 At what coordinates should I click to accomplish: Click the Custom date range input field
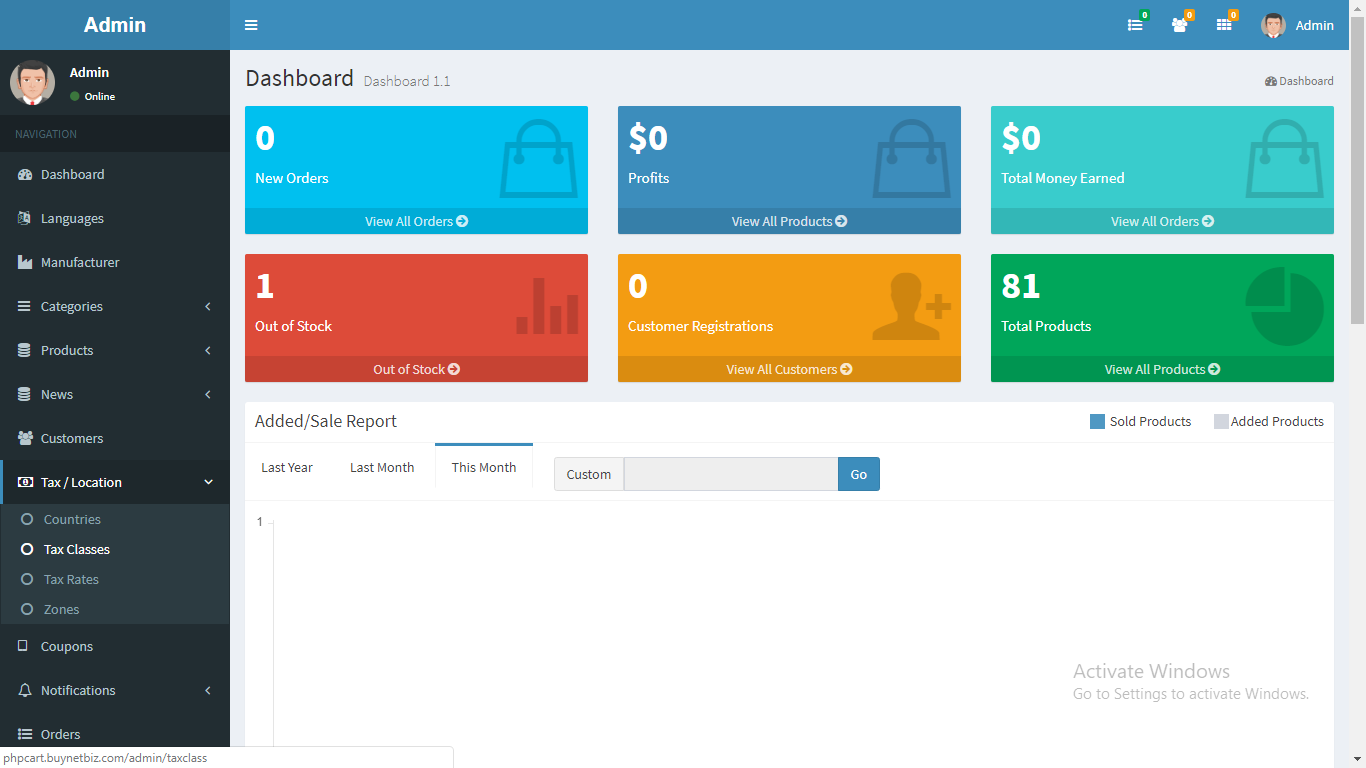tap(731, 474)
